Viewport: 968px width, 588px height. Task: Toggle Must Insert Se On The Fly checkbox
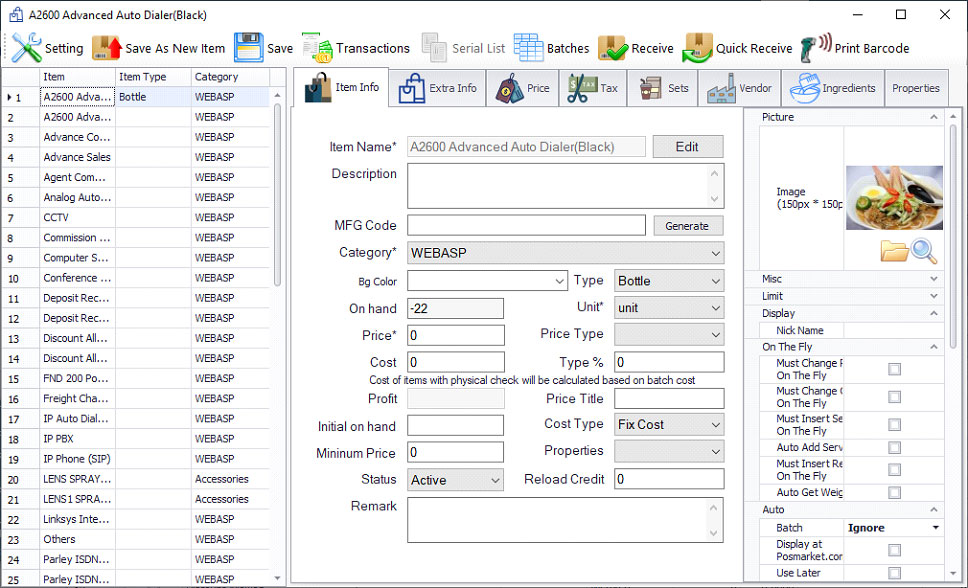click(894, 425)
